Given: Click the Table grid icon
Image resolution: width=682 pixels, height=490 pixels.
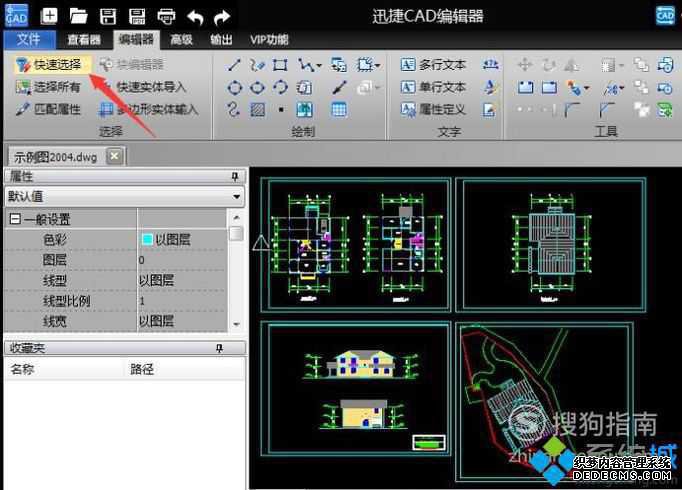Looking at the screenshot, I should point(339,110).
